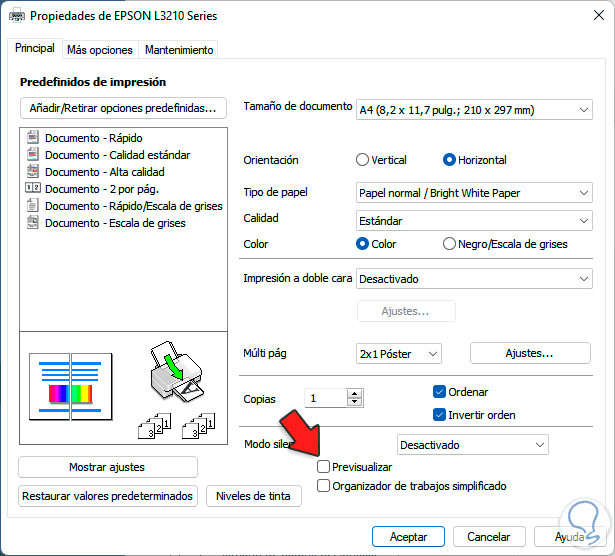Click the right collate pages icon

[x=198, y=425]
